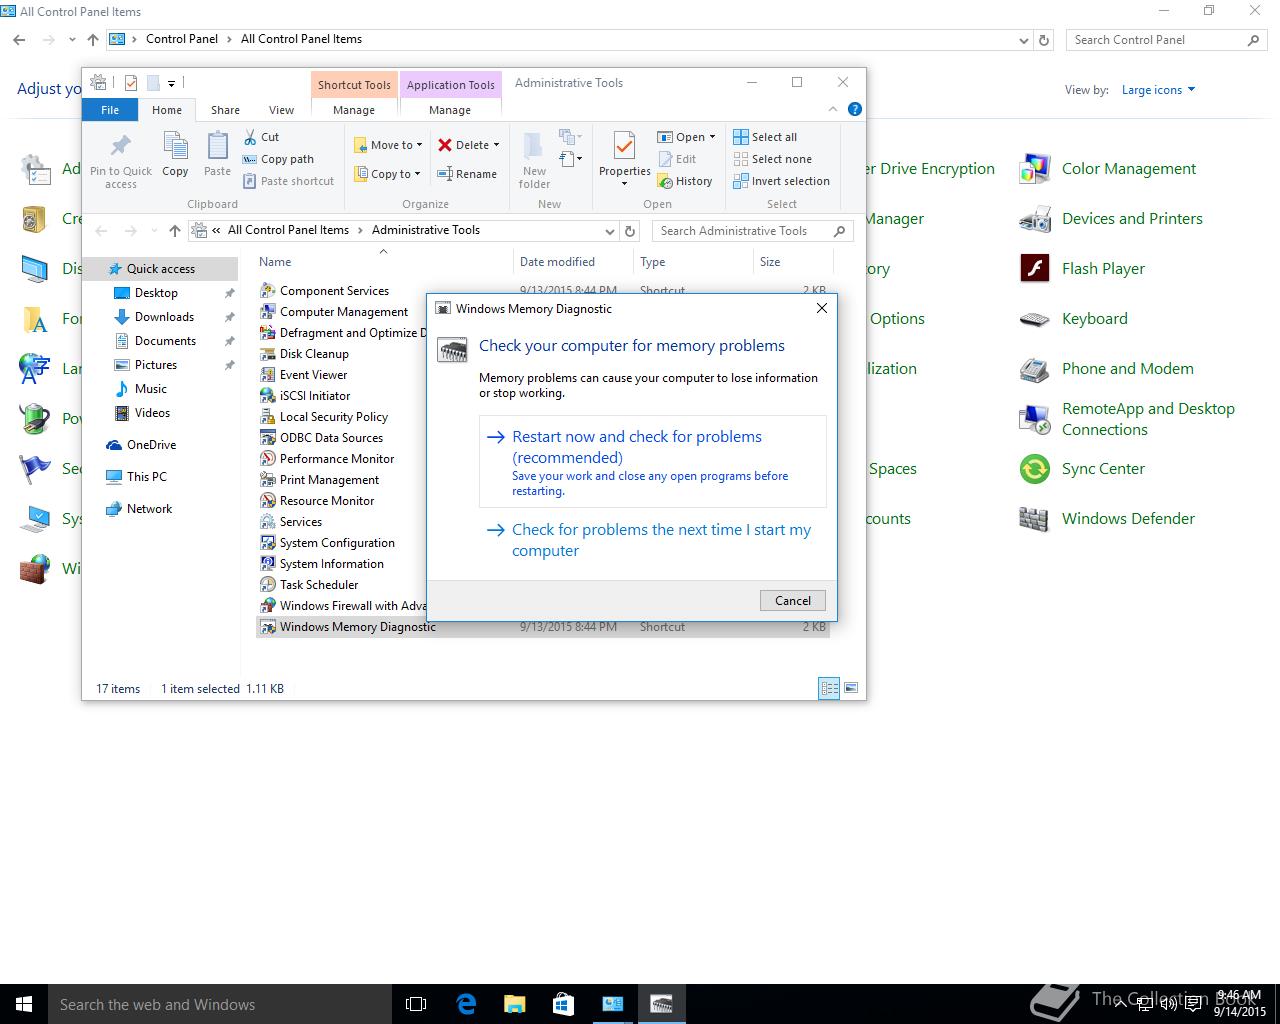Switch to large icons view button

pos(851,688)
